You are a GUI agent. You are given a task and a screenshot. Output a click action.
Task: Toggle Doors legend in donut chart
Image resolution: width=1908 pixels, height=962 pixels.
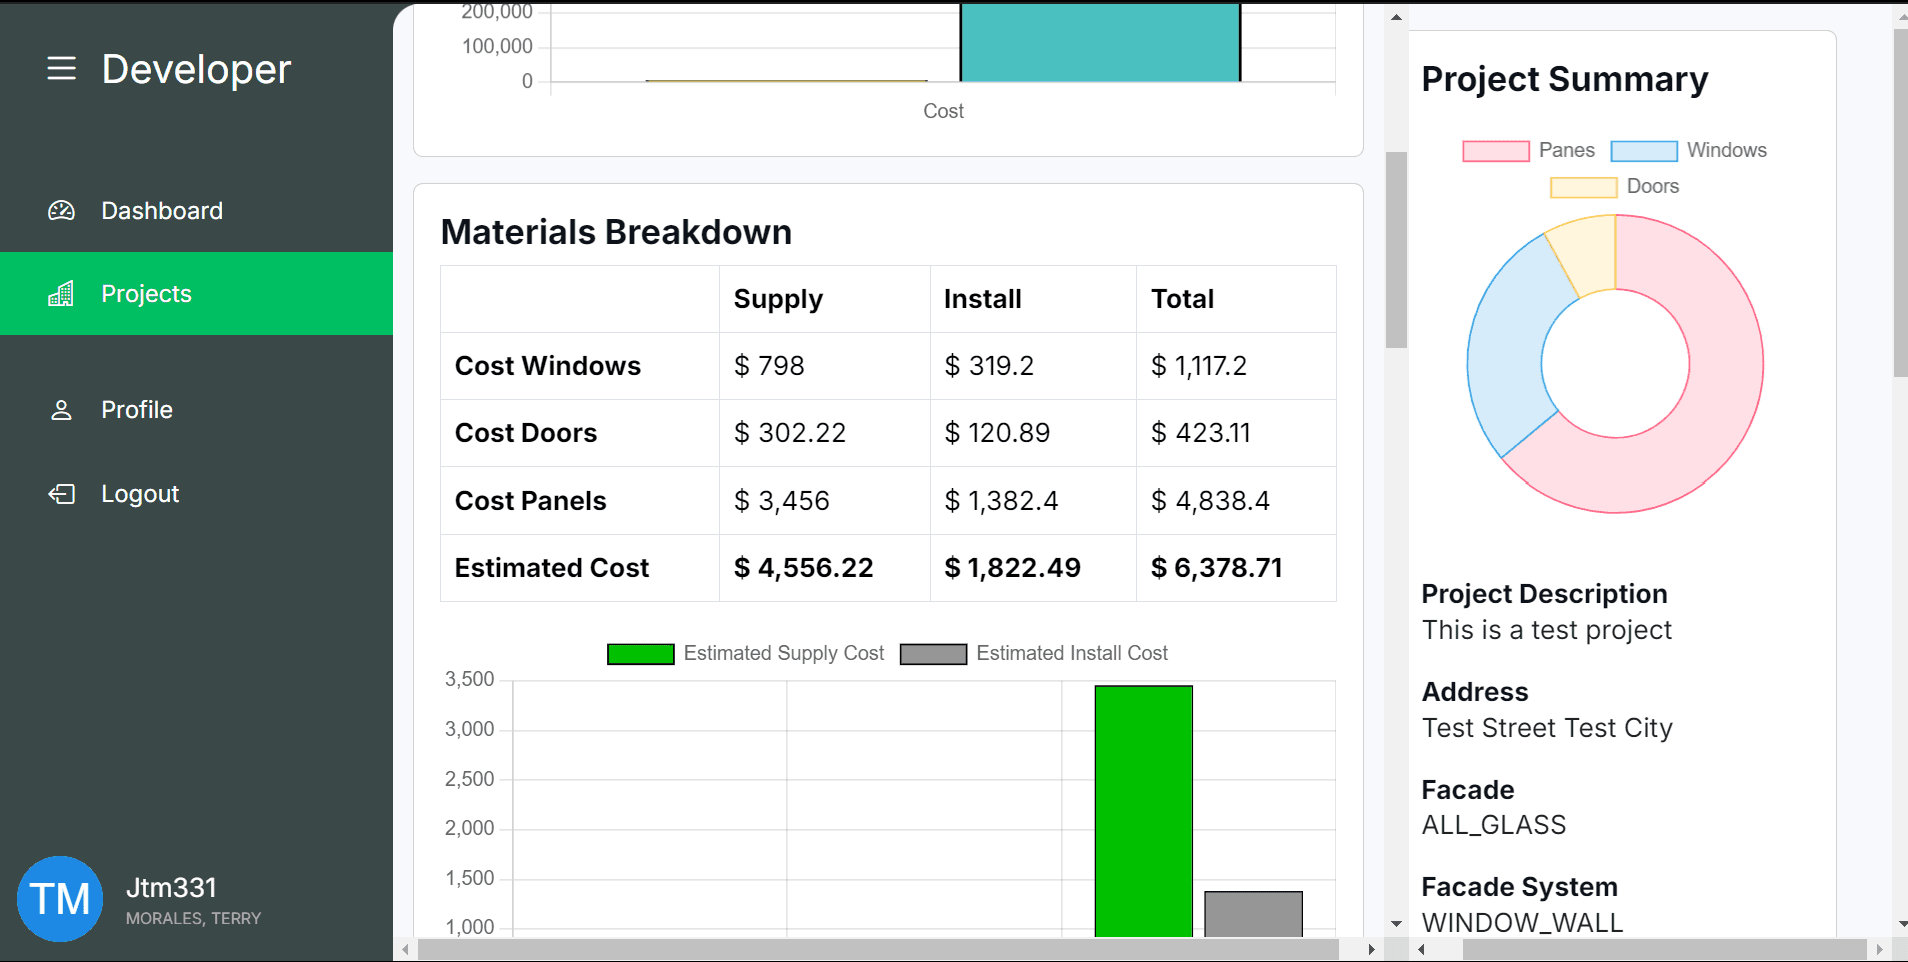[1614, 187]
